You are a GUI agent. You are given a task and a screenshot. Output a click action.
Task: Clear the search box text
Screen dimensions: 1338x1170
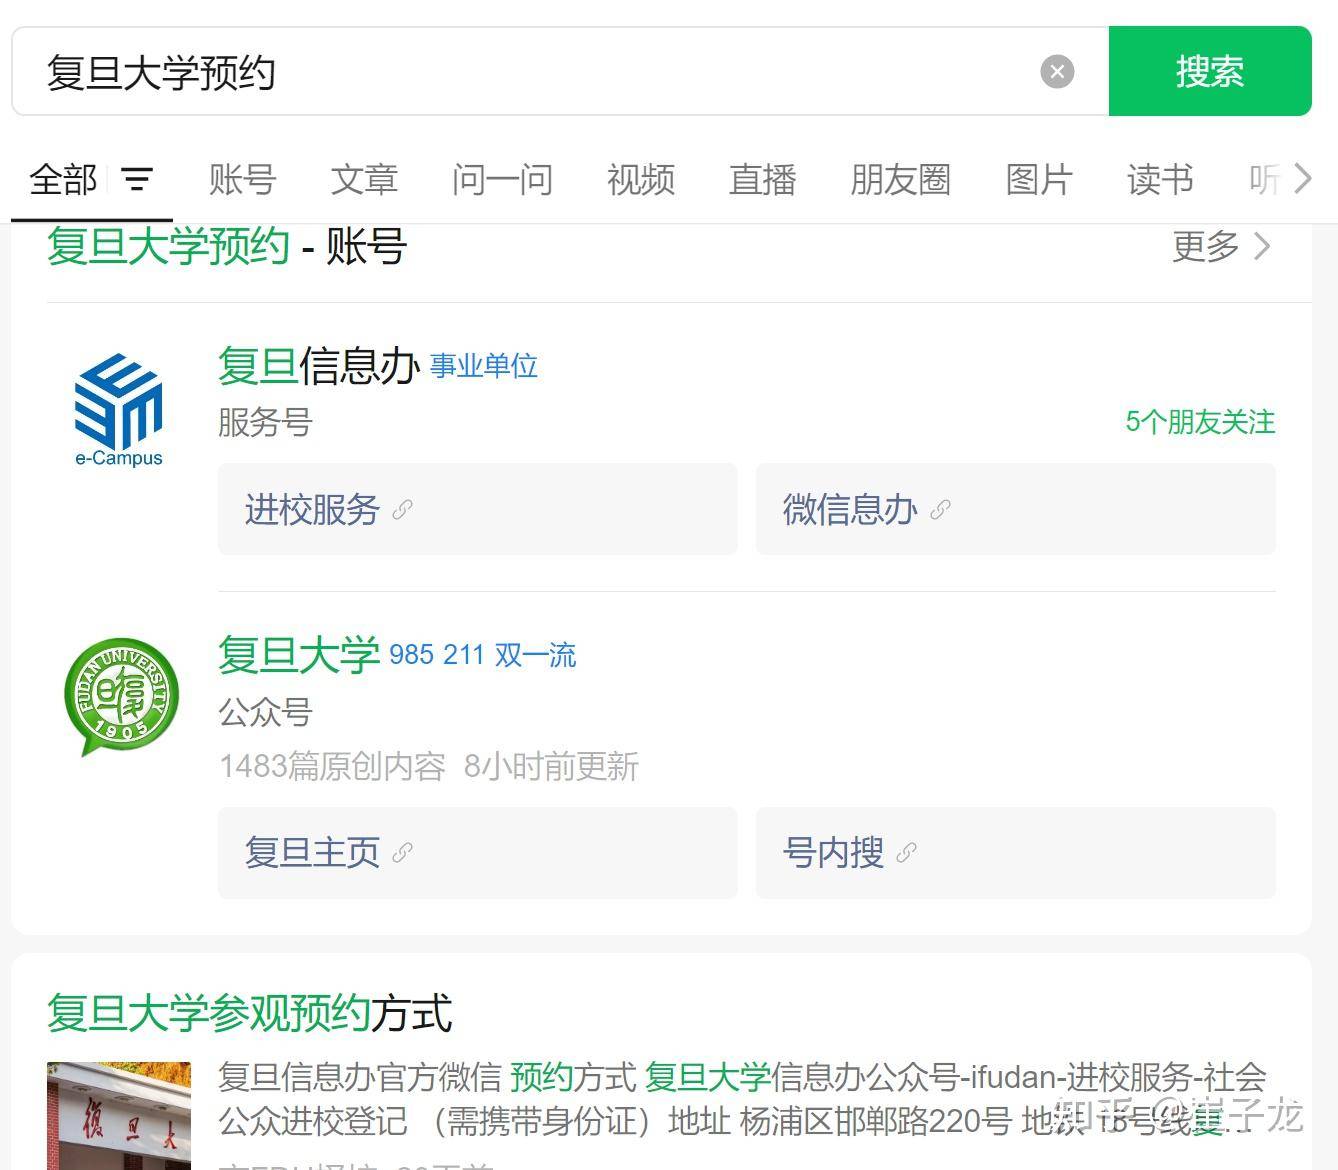pos(1057,72)
